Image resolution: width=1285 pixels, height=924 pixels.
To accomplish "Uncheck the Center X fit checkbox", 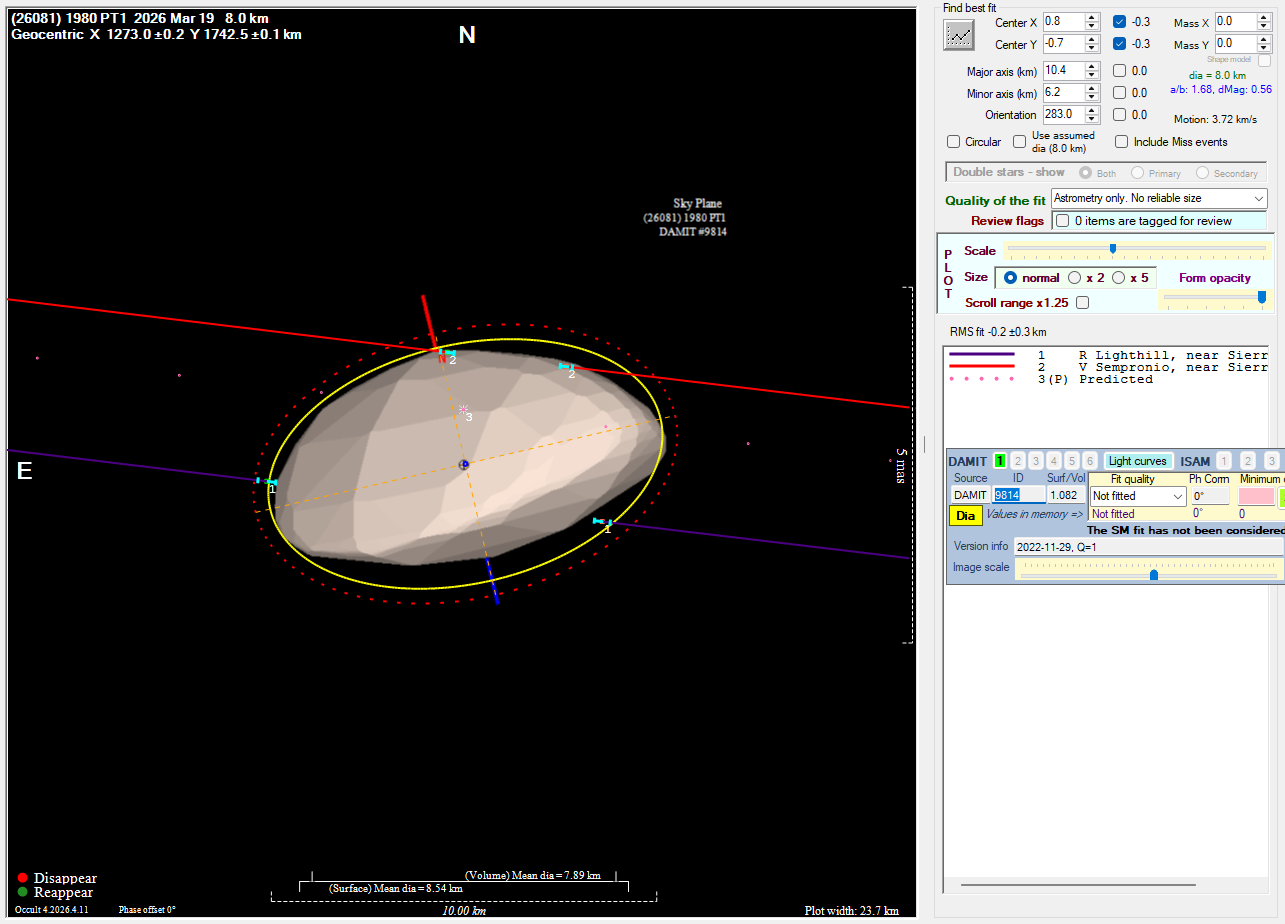I will (x=1120, y=22).
